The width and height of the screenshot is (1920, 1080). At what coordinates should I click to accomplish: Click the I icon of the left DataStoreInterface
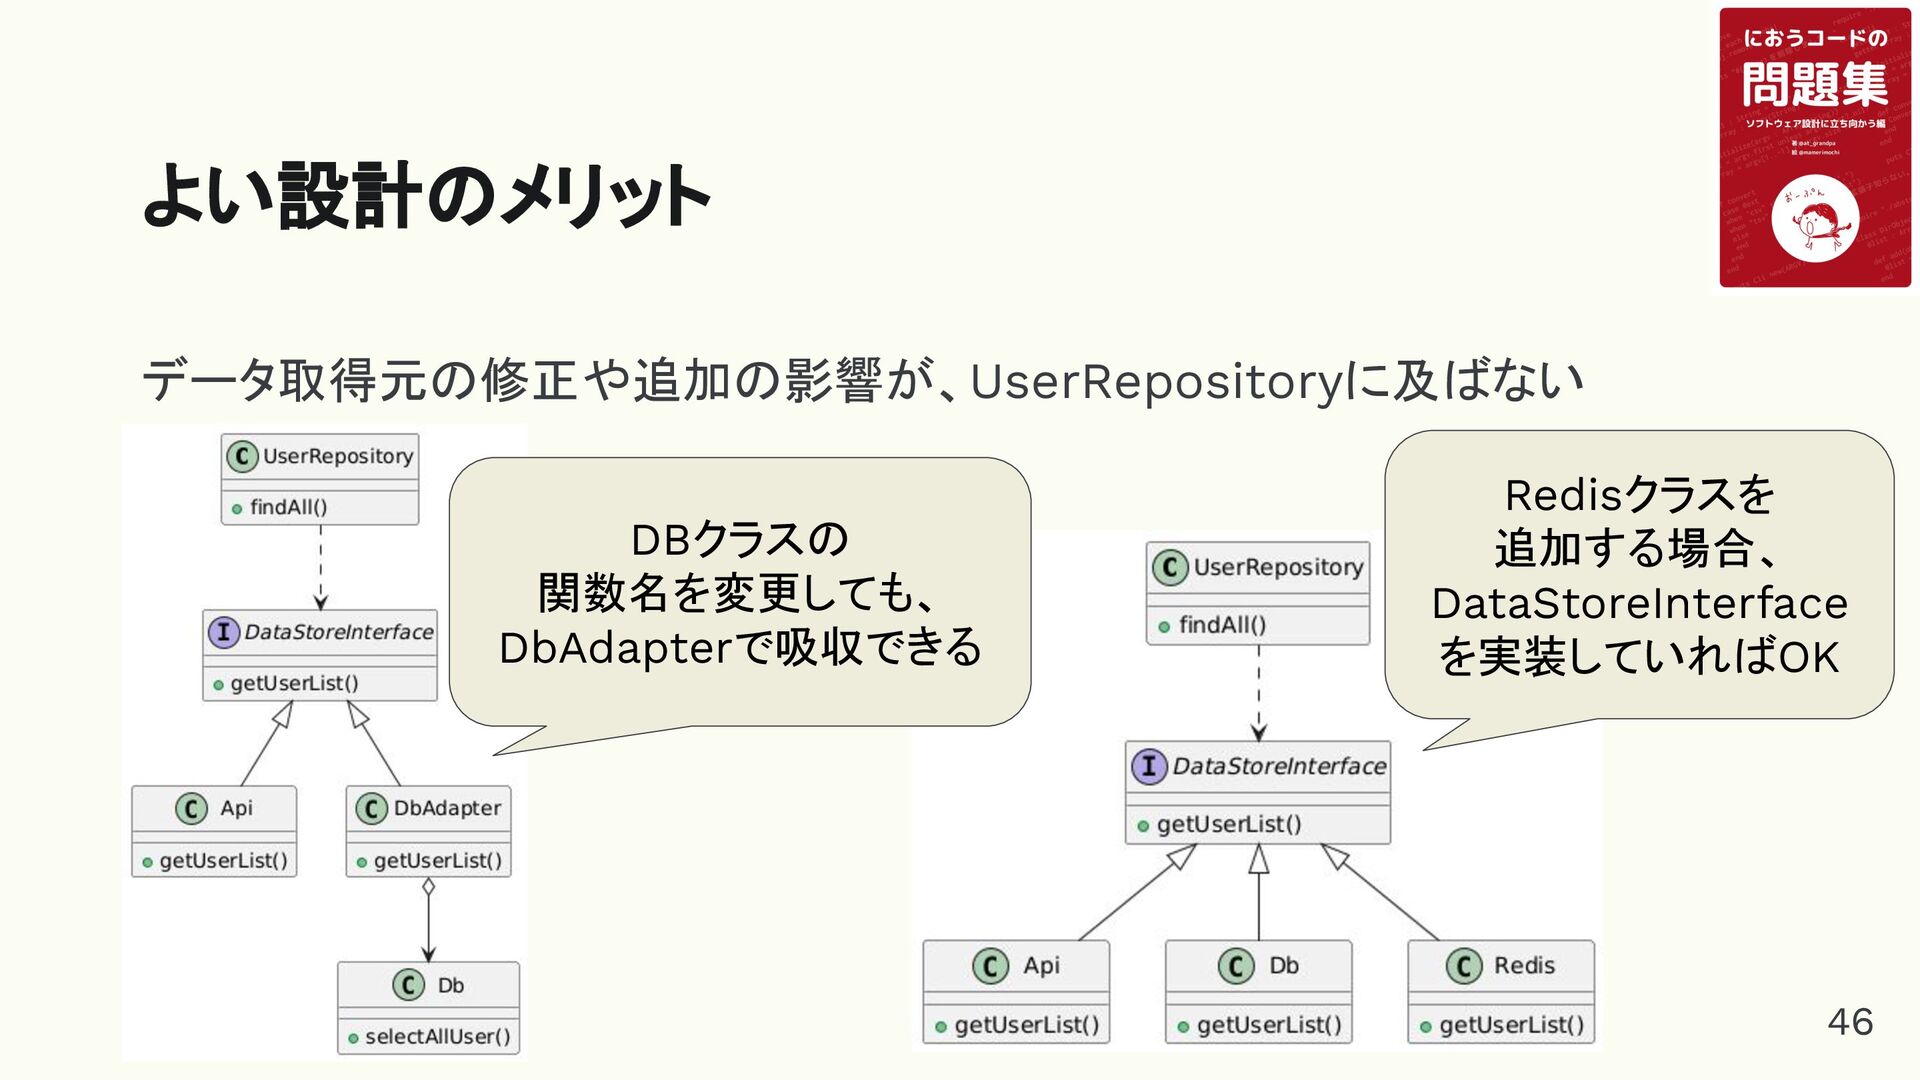pos(224,632)
